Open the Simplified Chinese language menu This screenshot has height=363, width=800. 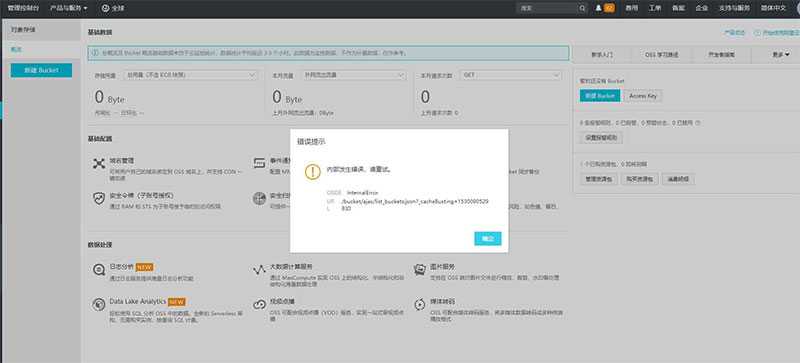[x=773, y=8]
